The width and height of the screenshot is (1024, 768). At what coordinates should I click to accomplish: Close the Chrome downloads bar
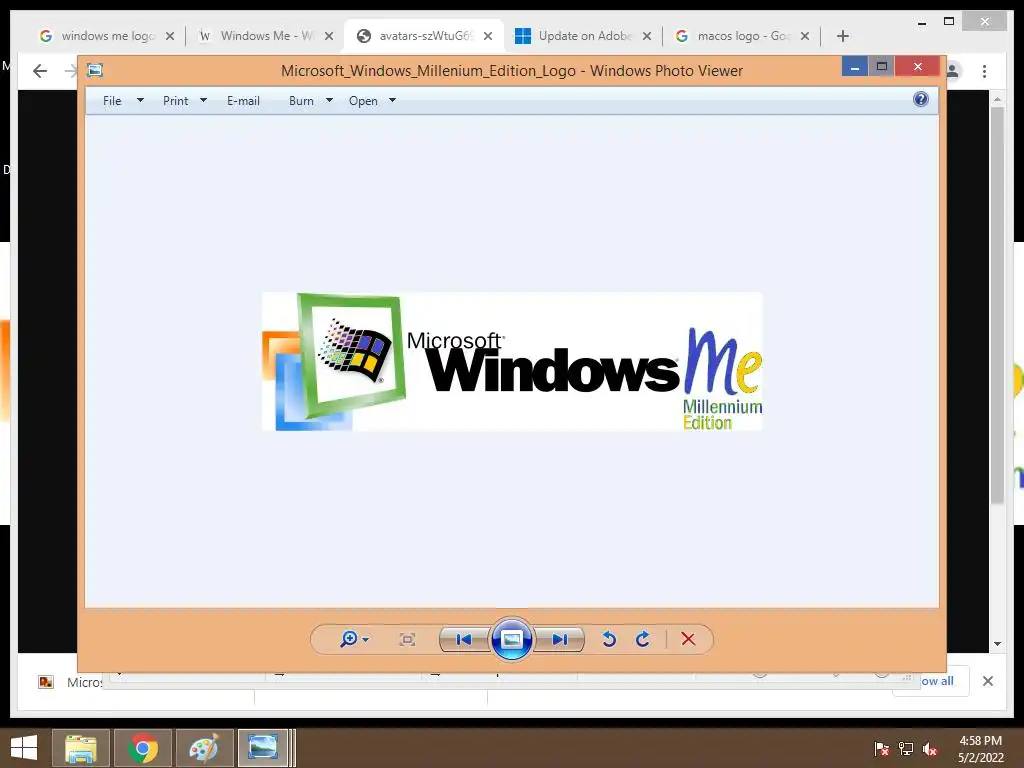[988, 681]
